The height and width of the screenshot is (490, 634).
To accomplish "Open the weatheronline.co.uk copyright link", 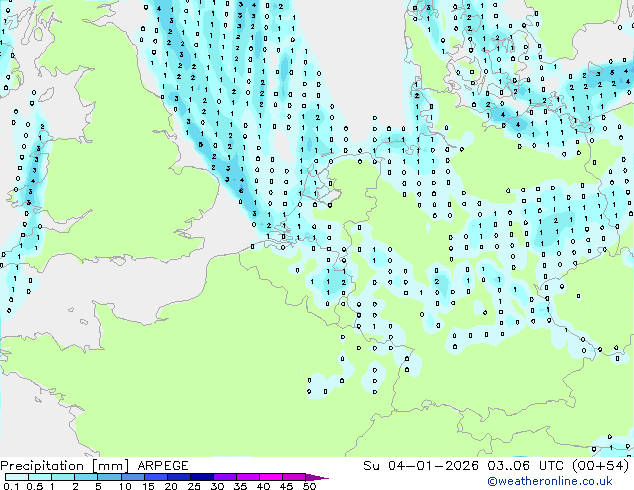I will [549, 481].
